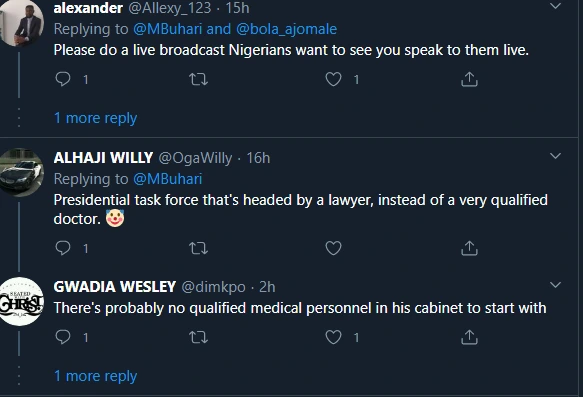The width and height of the screenshot is (583, 397).
Task: Open options chevron on alexander's tweet
Action: point(555,6)
